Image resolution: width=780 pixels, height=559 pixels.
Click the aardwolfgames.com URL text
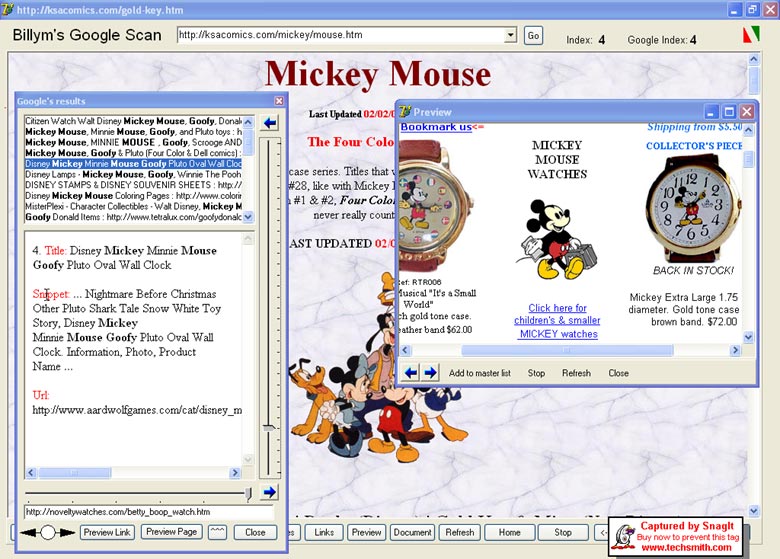click(x=137, y=410)
